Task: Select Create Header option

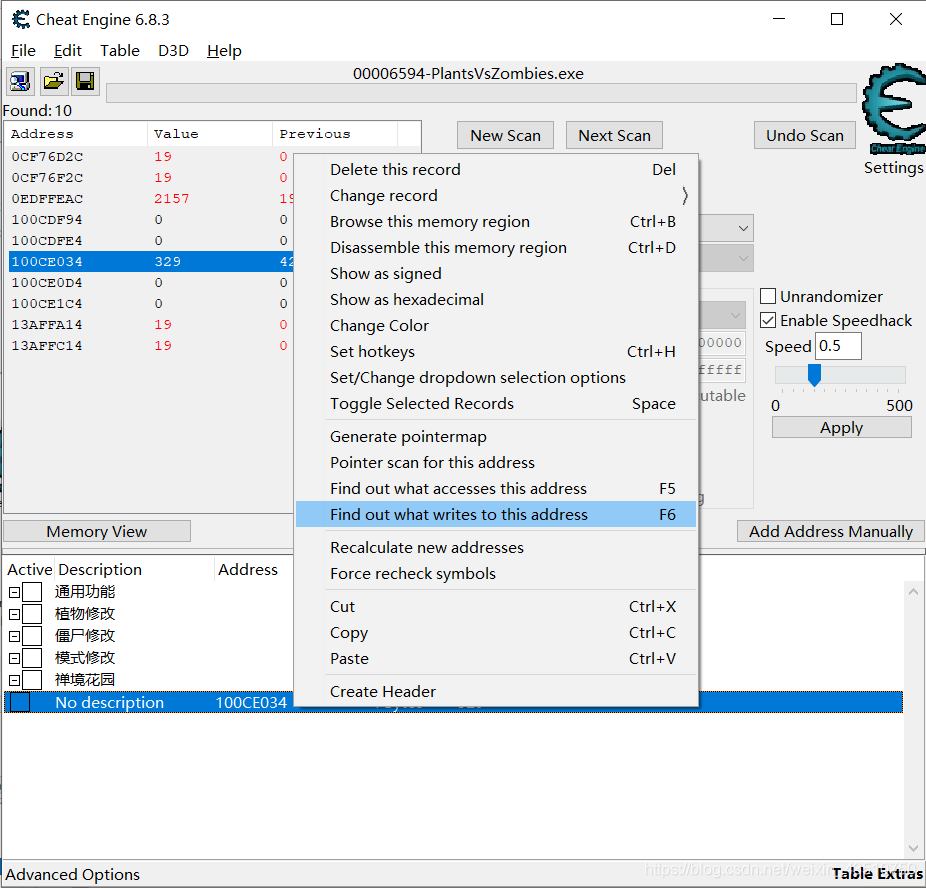Action: (496, 691)
